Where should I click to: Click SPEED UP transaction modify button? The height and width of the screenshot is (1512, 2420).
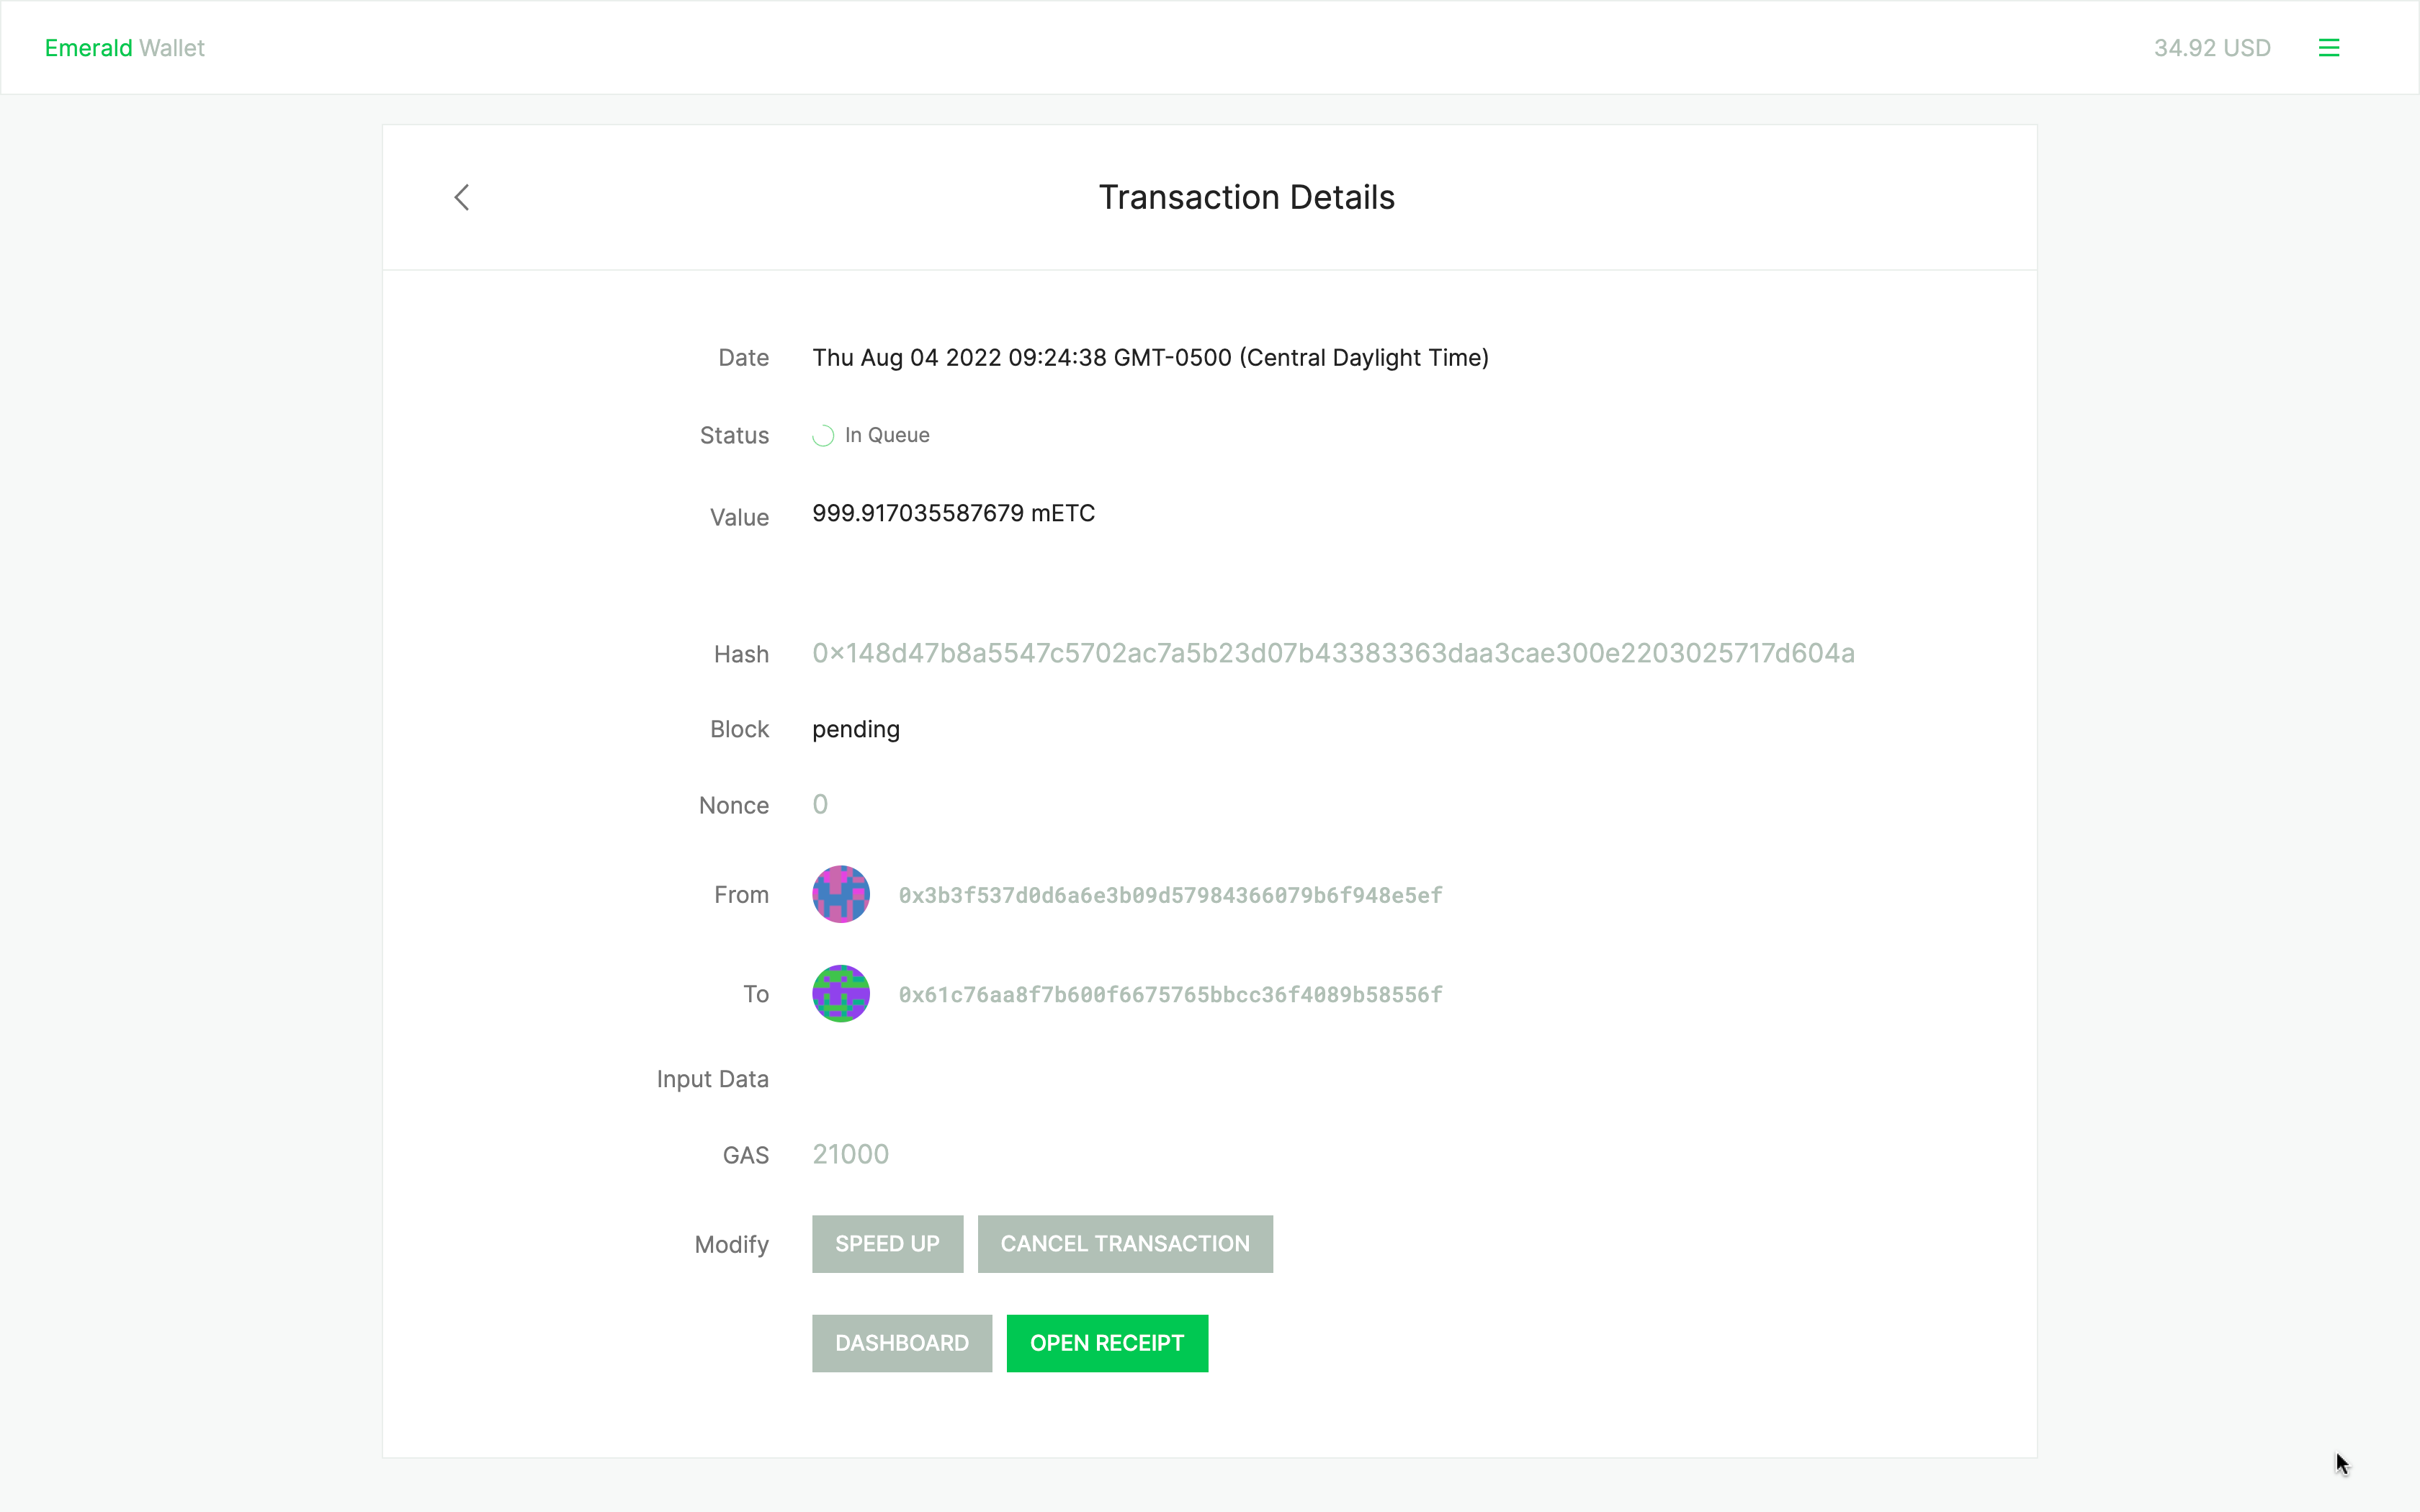click(887, 1243)
